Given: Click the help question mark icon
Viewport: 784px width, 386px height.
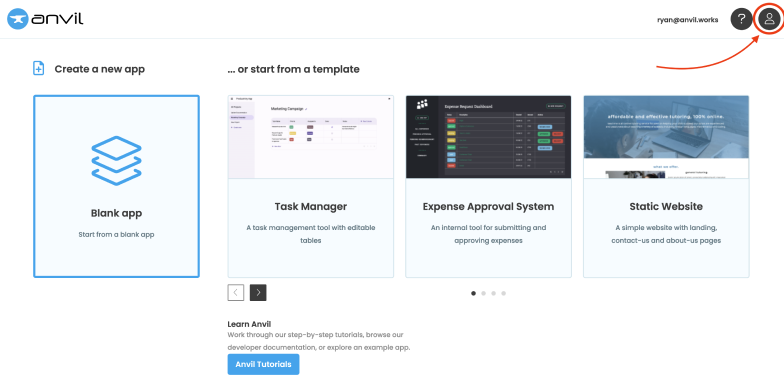Looking at the screenshot, I should 742,20.
